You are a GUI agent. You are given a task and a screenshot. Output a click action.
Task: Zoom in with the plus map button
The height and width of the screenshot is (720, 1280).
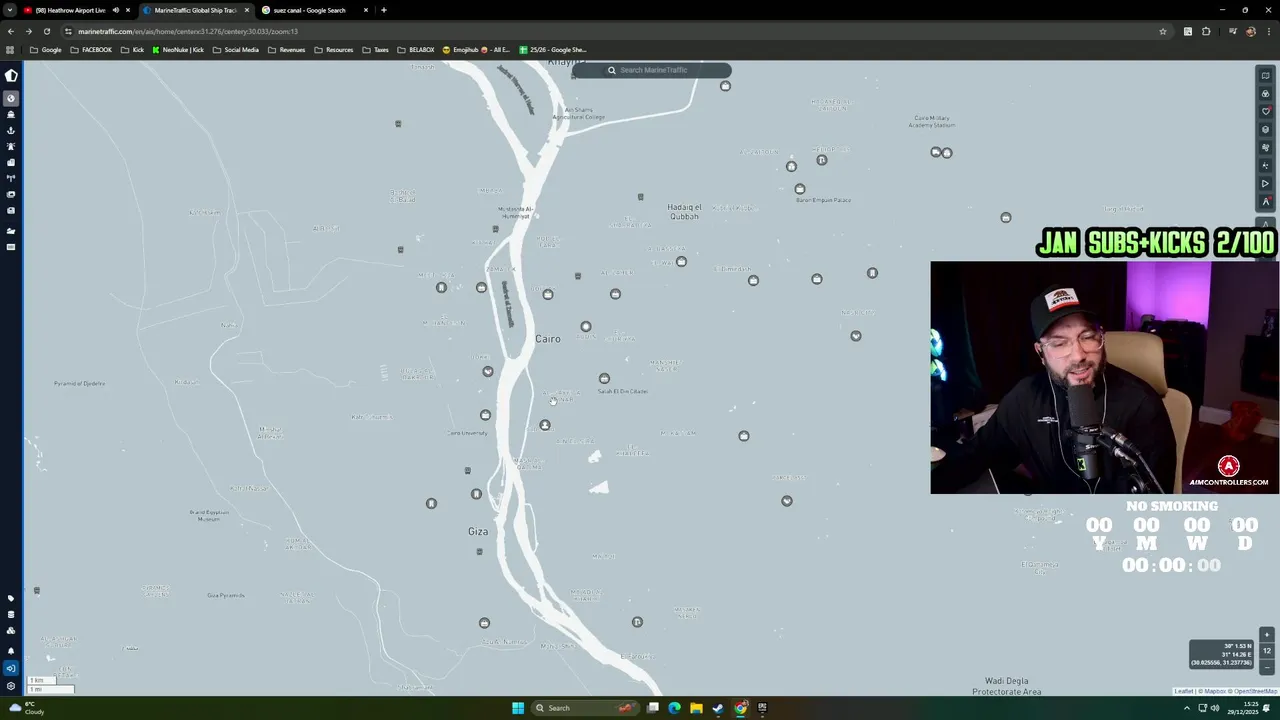[1267, 635]
